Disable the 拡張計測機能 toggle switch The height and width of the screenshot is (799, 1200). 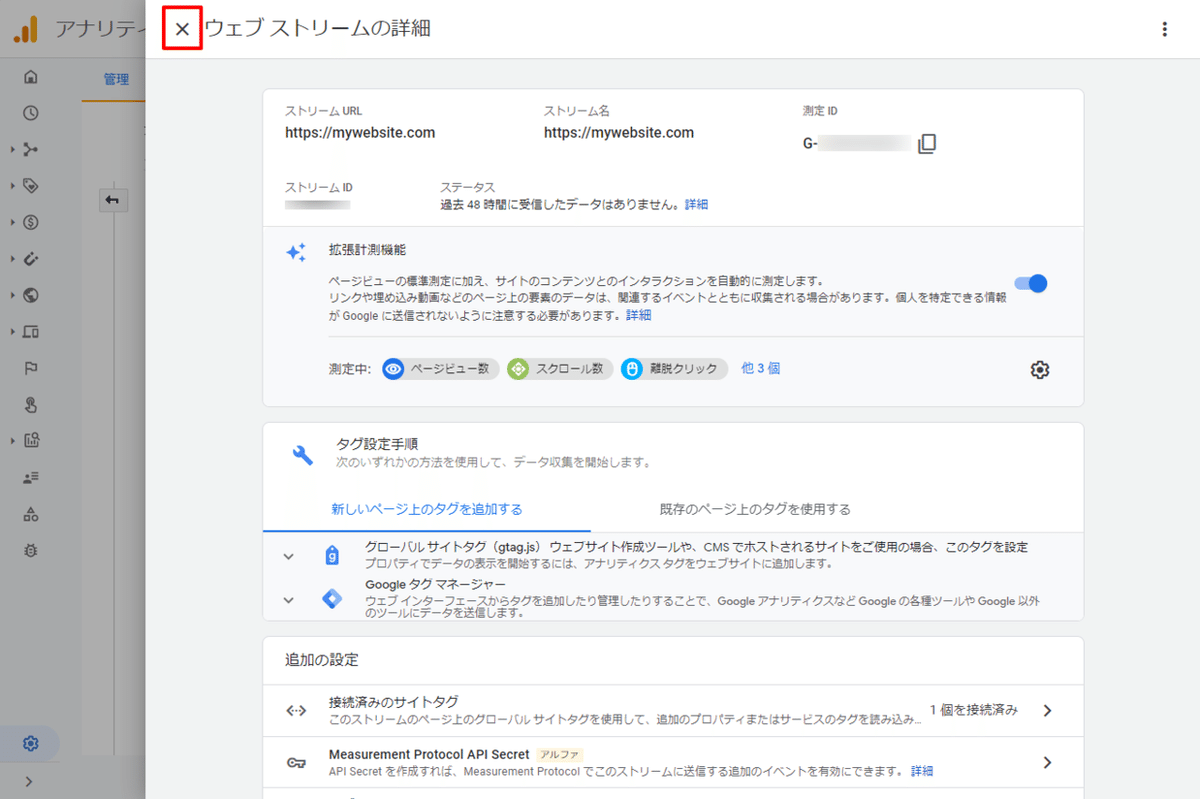tap(1029, 283)
